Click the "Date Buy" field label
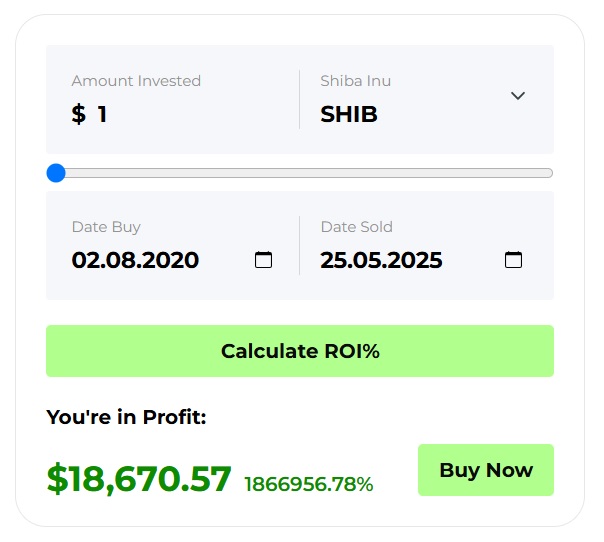The image size is (604, 542). (x=106, y=227)
